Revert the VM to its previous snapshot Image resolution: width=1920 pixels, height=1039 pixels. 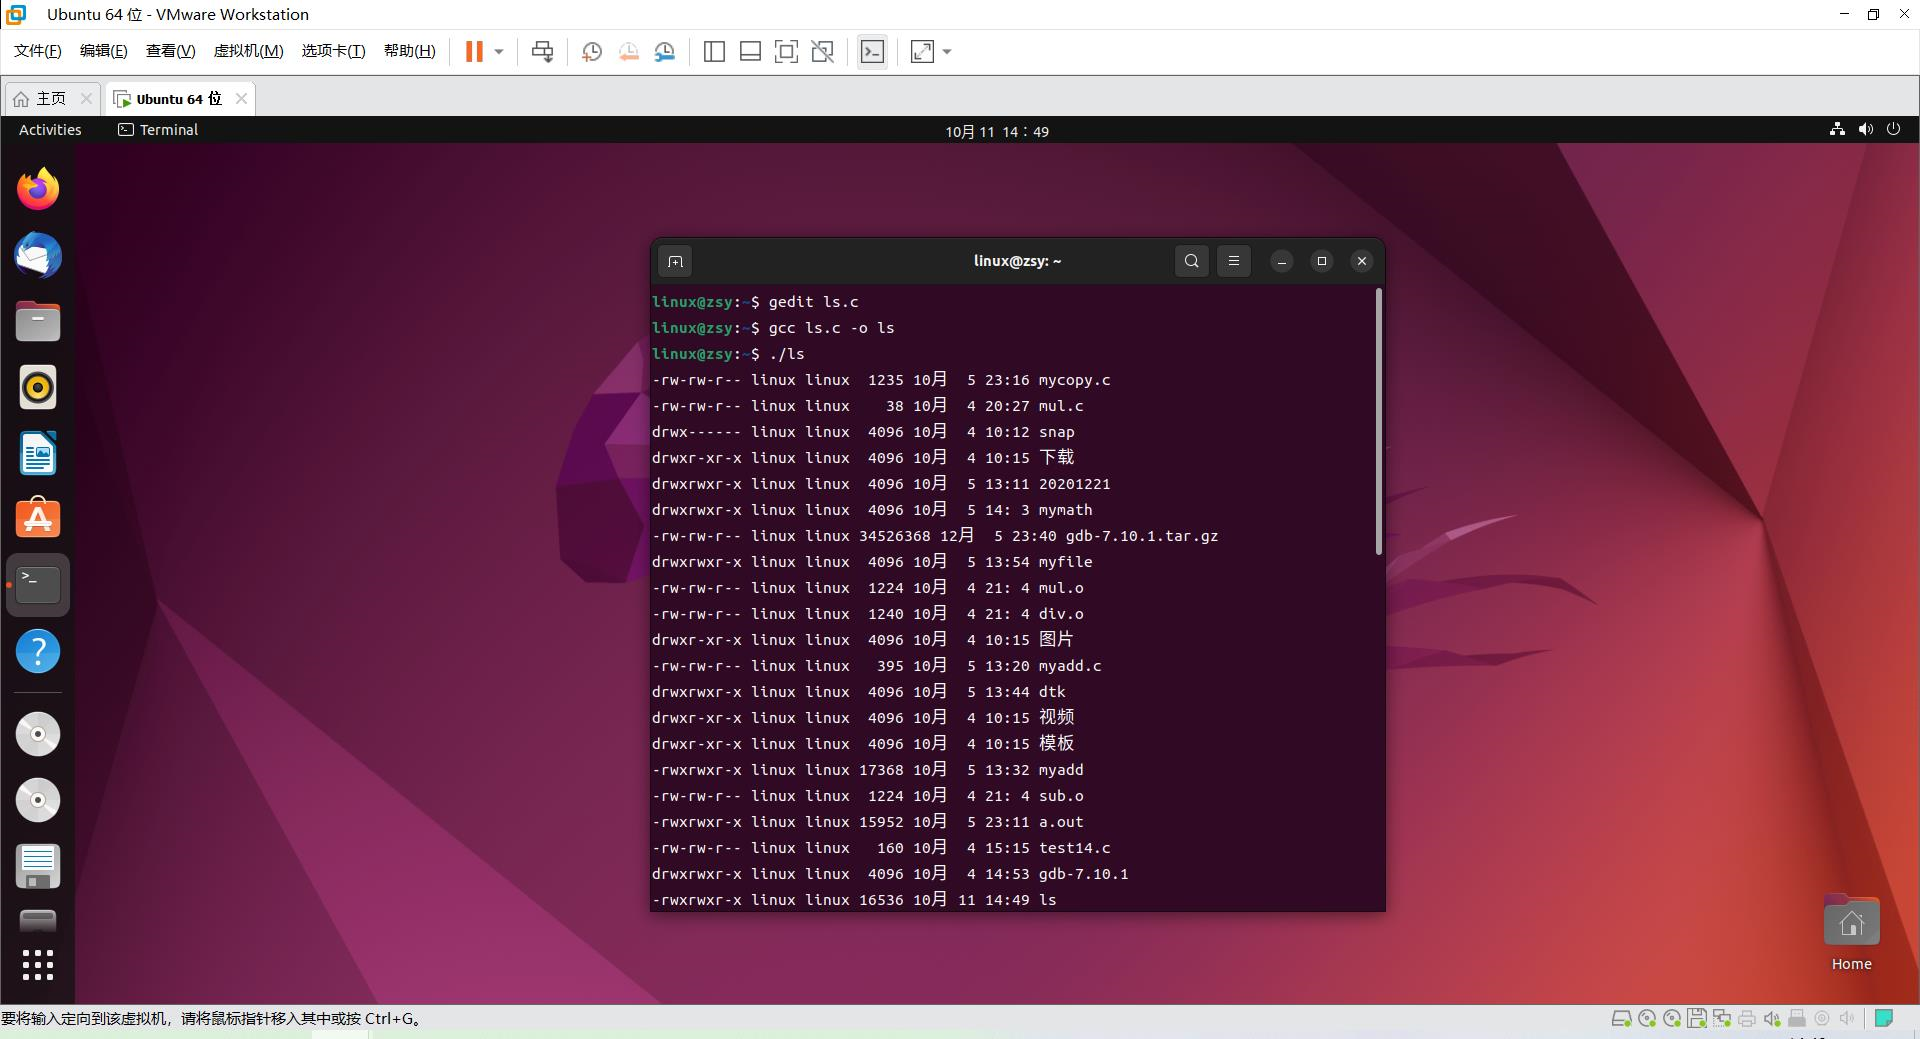(628, 52)
